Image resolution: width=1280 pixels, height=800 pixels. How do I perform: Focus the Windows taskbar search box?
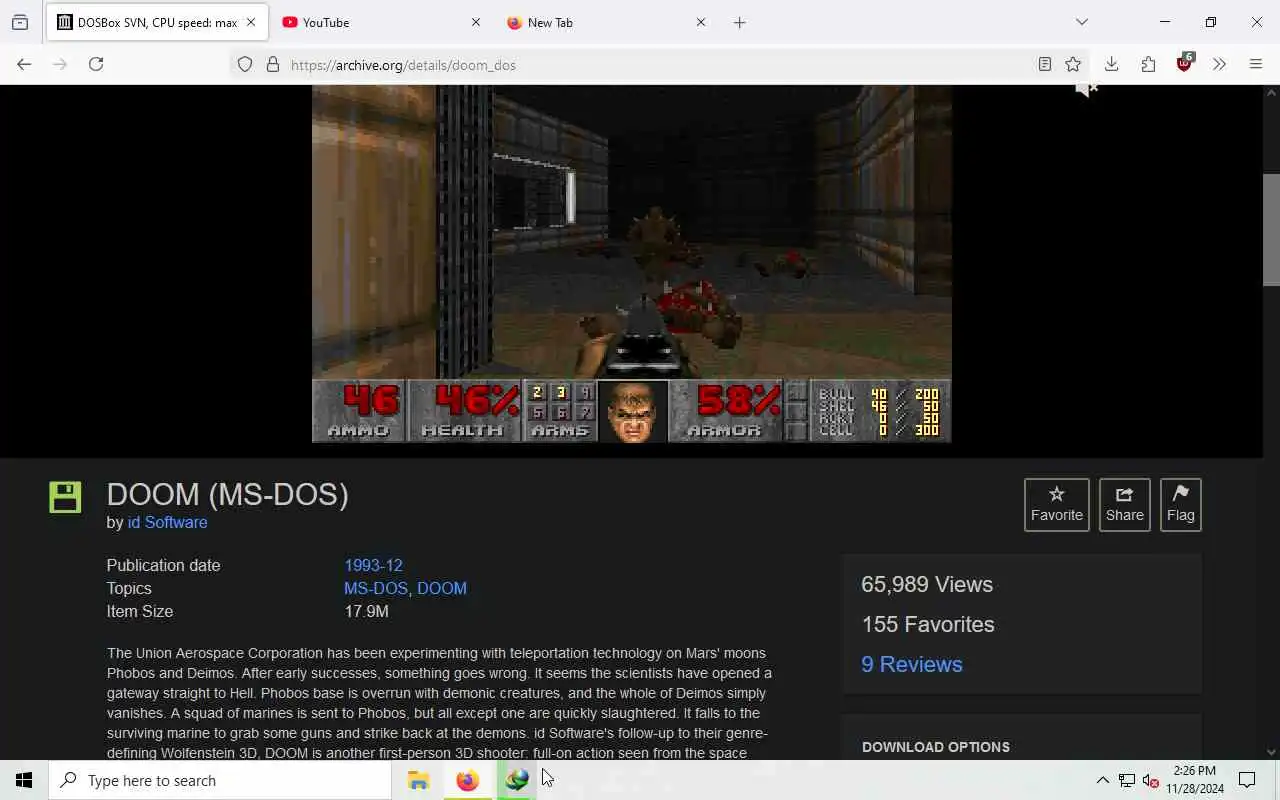pyautogui.click(x=220, y=780)
